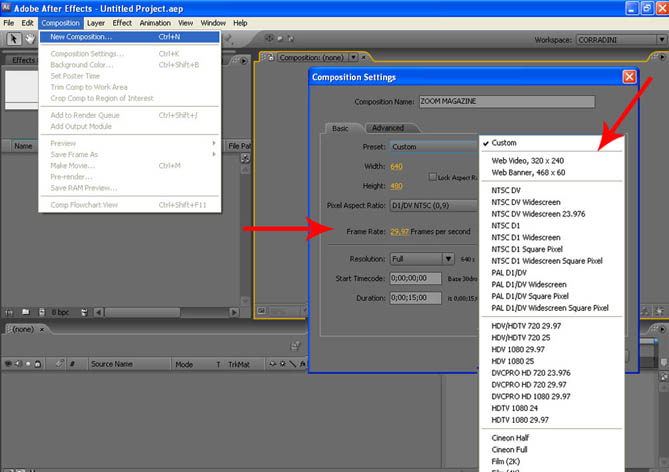Pick the Web Video, 320 x 240 preset

[x=529, y=160]
